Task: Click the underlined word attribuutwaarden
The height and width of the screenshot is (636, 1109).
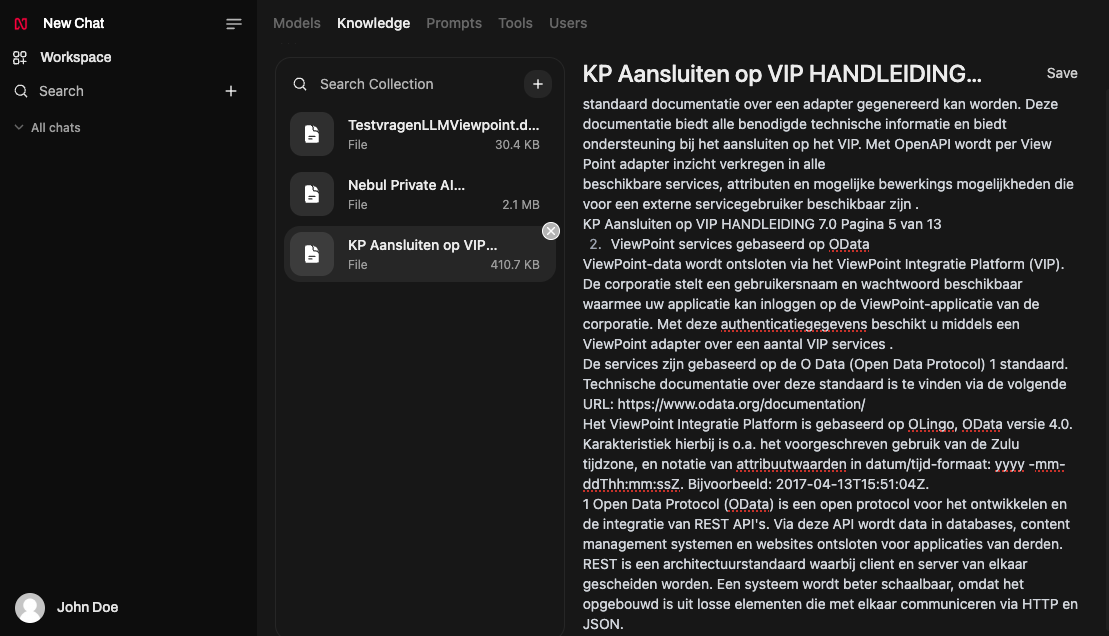Action: point(791,465)
